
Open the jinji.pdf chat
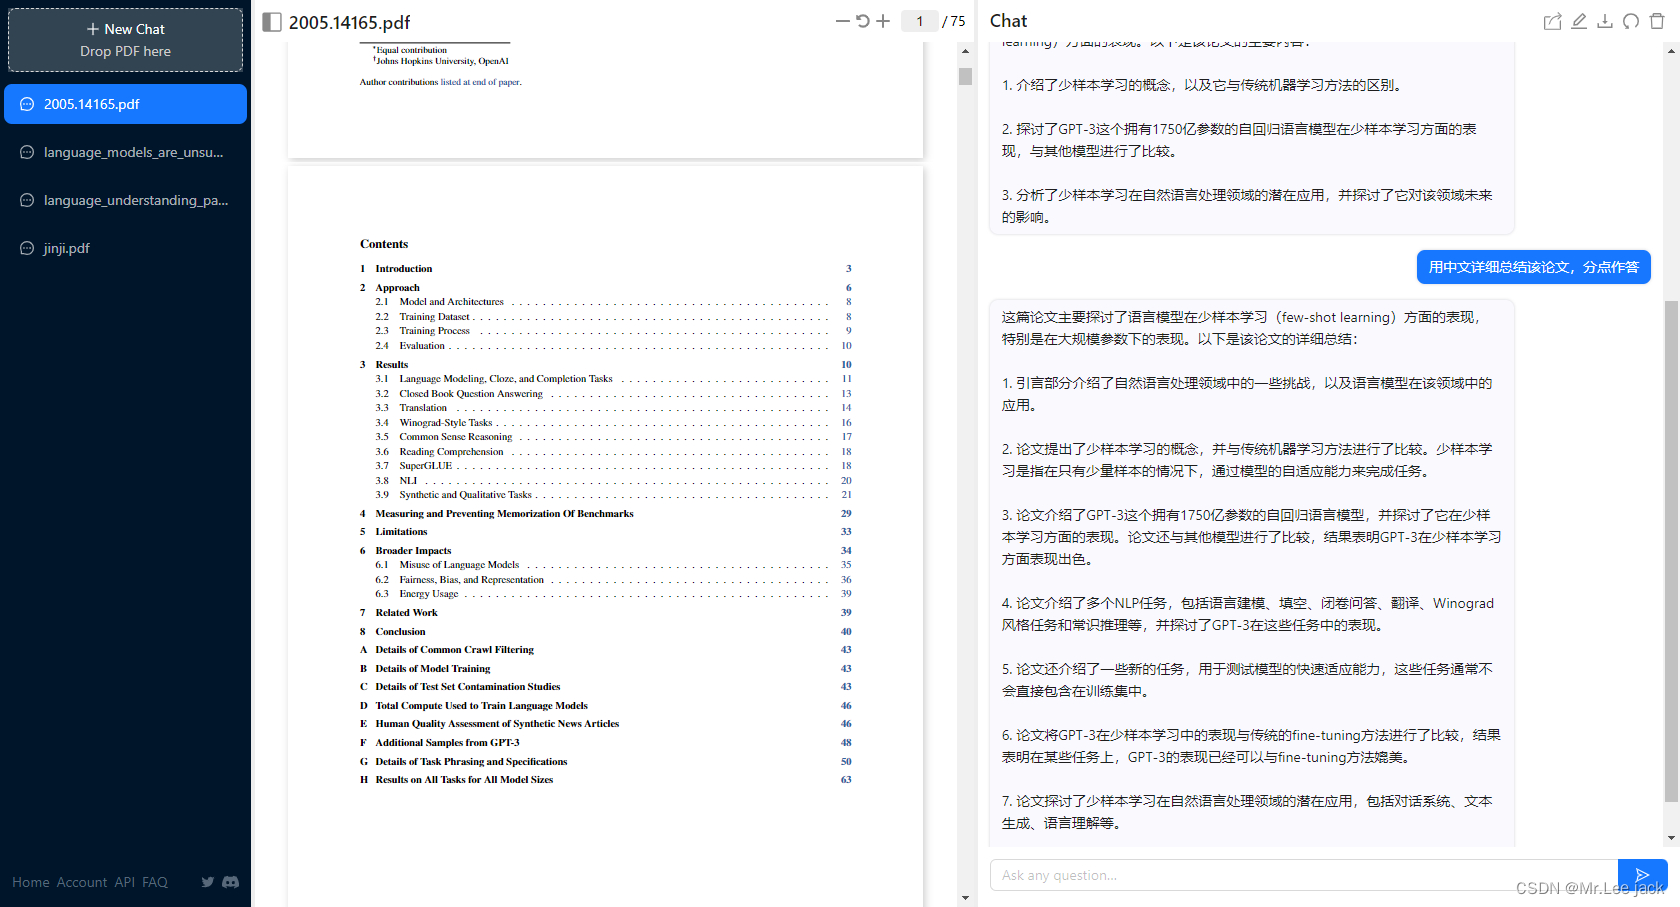pyautogui.click(x=126, y=248)
